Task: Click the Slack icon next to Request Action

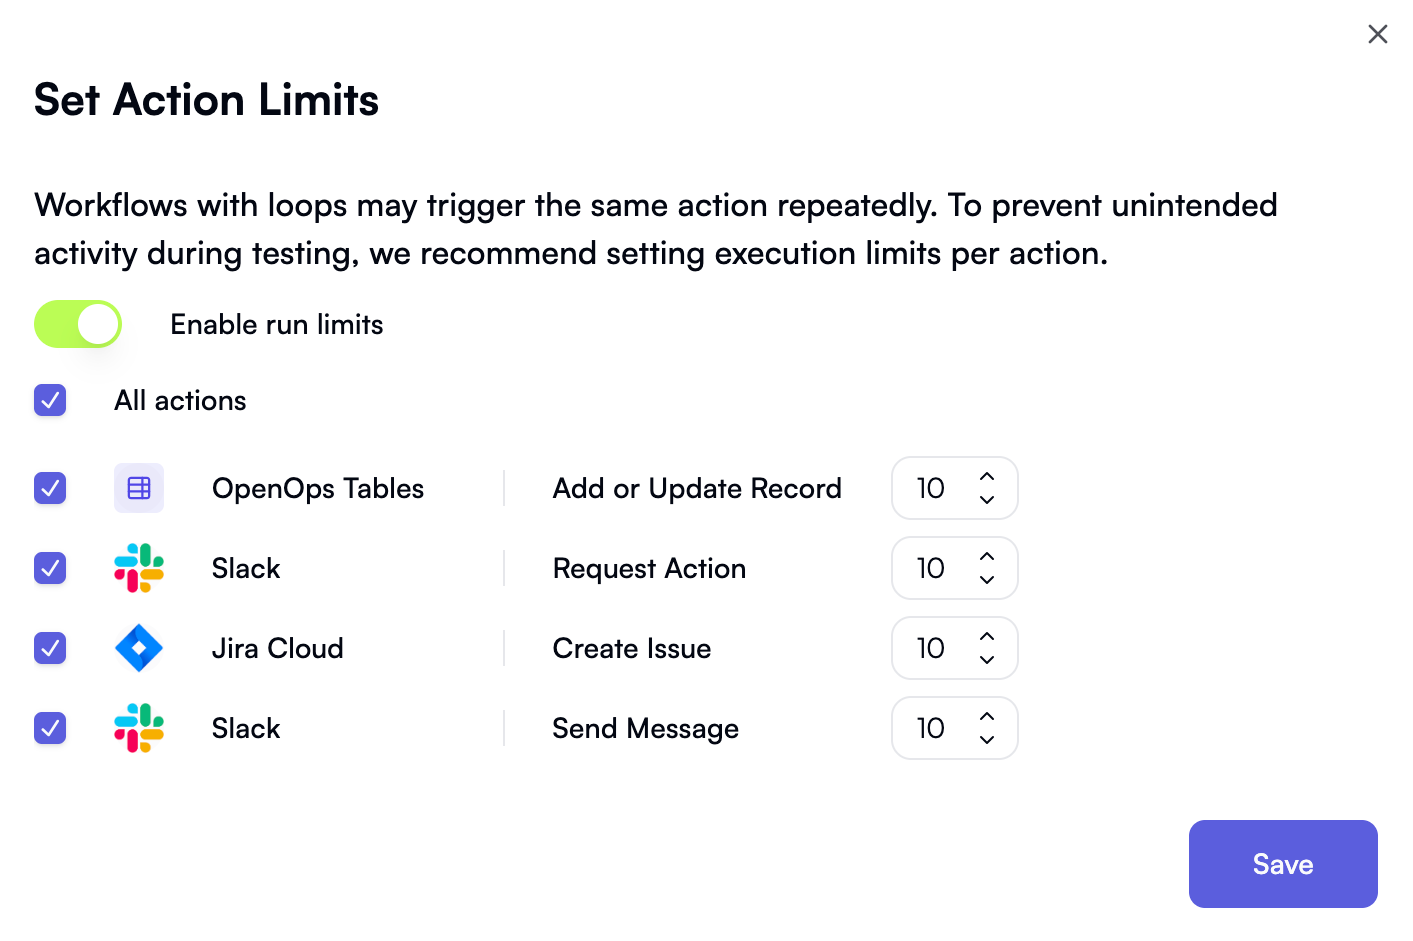Action: coord(138,568)
